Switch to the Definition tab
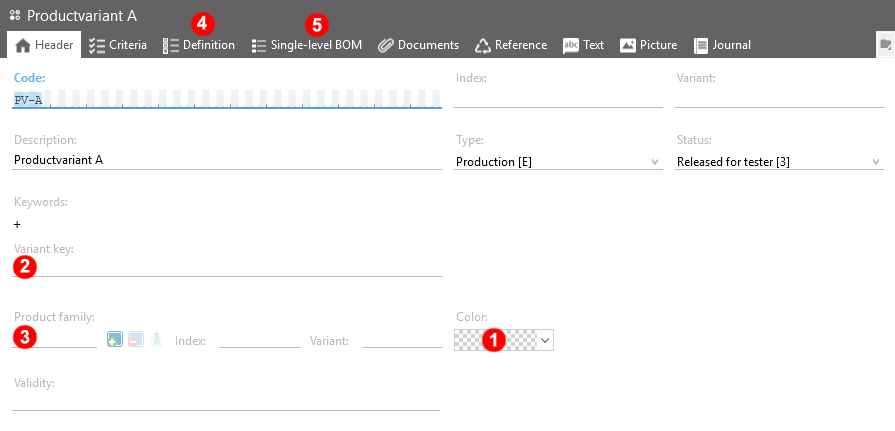This screenshot has height=431, width=895. [x=199, y=45]
